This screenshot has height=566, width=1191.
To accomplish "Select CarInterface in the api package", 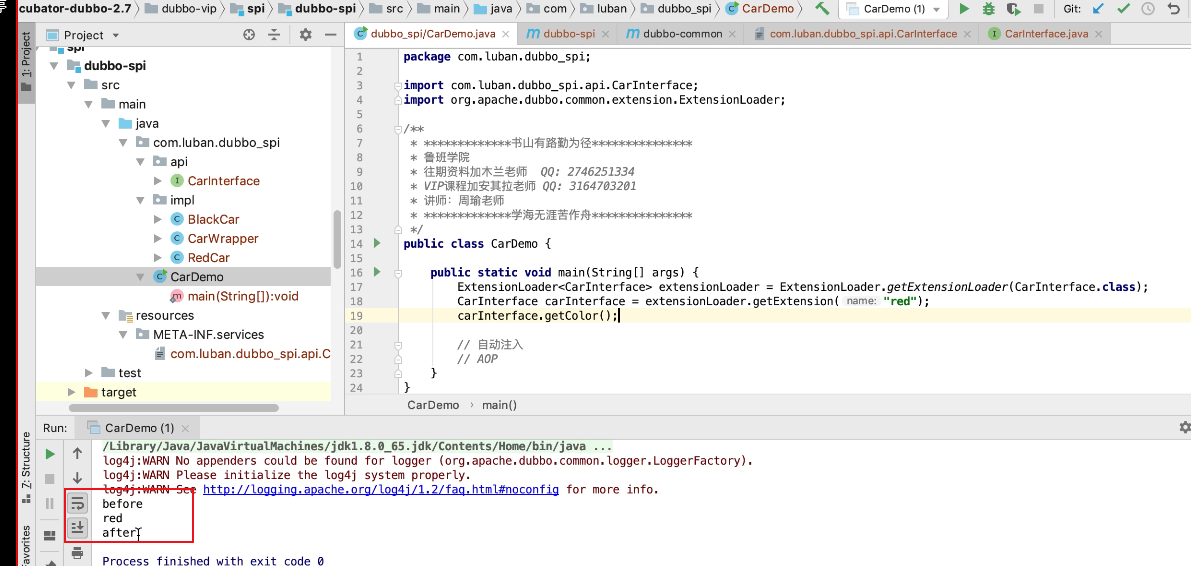I will click(223, 181).
